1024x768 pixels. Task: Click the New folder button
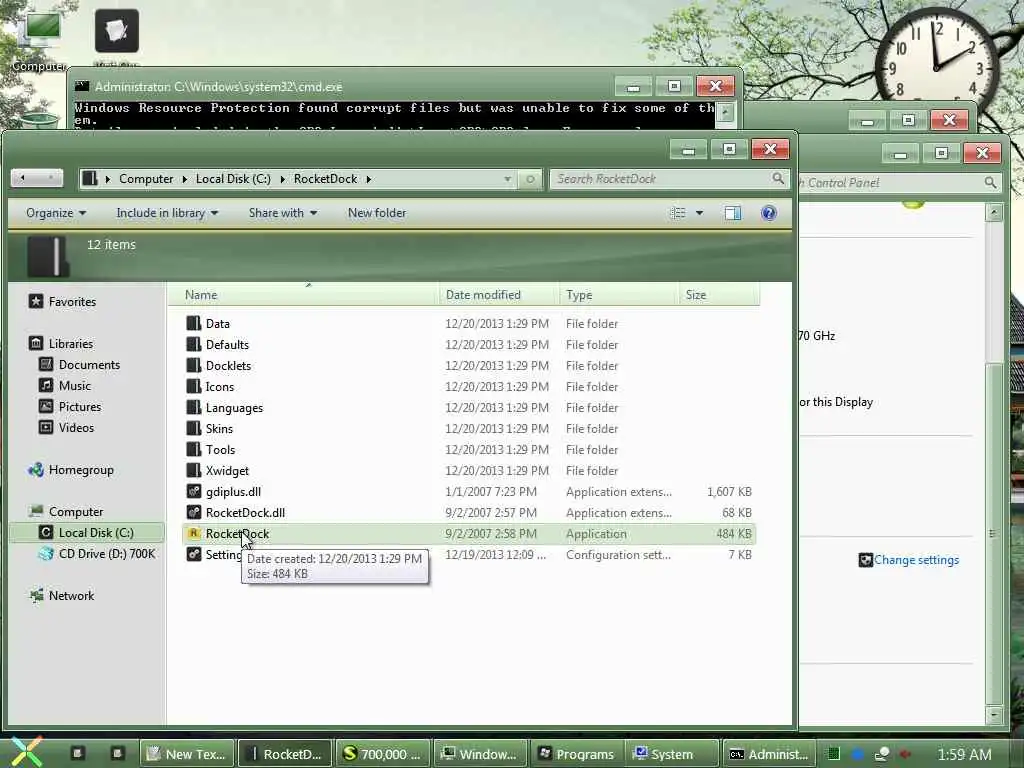point(377,213)
